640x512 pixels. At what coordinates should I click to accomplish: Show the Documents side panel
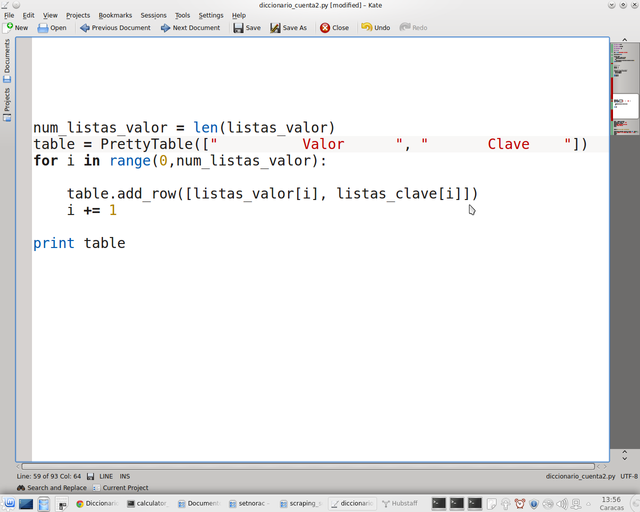[7, 60]
